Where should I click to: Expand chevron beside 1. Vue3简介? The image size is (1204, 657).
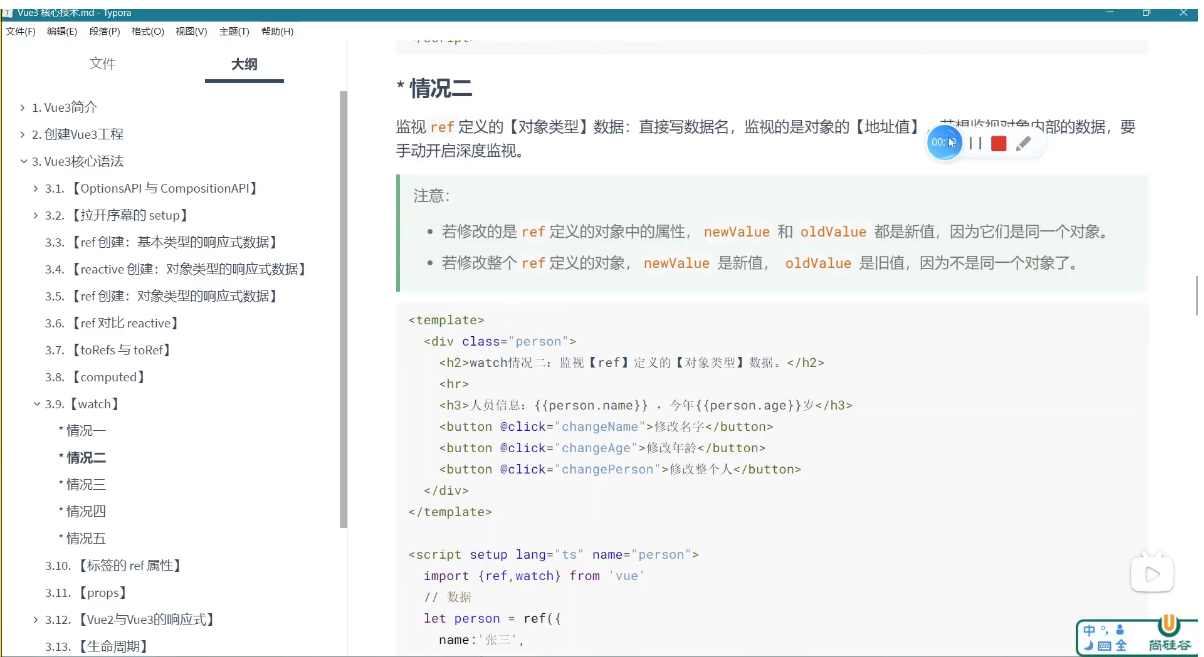point(23,107)
